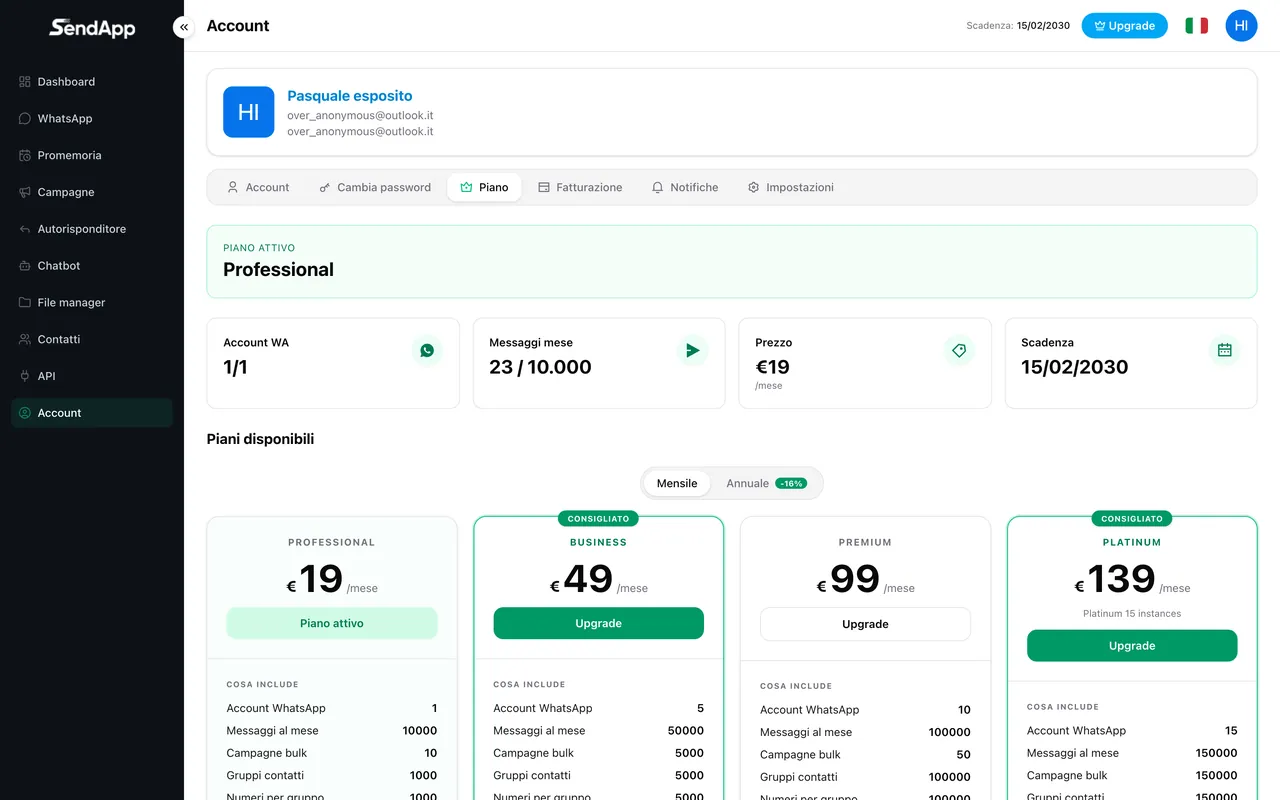Image resolution: width=1280 pixels, height=800 pixels.
Task: Click the Business €49 price
Action: click(x=598, y=580)
